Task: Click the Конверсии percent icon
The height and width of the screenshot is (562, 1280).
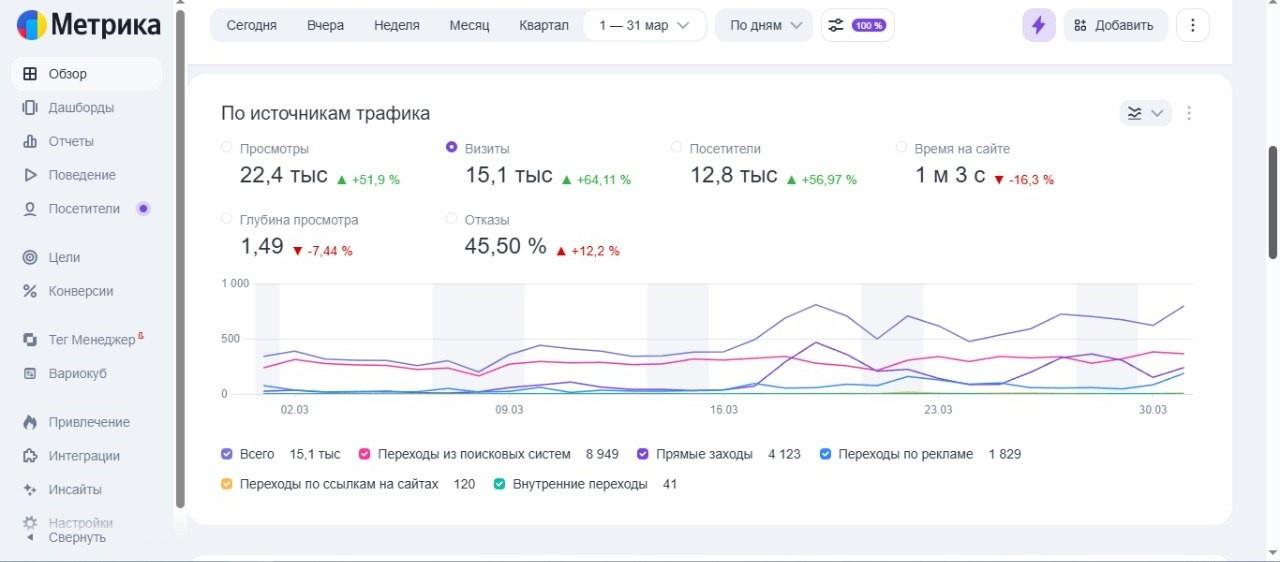Action: (x=30, y=291)
